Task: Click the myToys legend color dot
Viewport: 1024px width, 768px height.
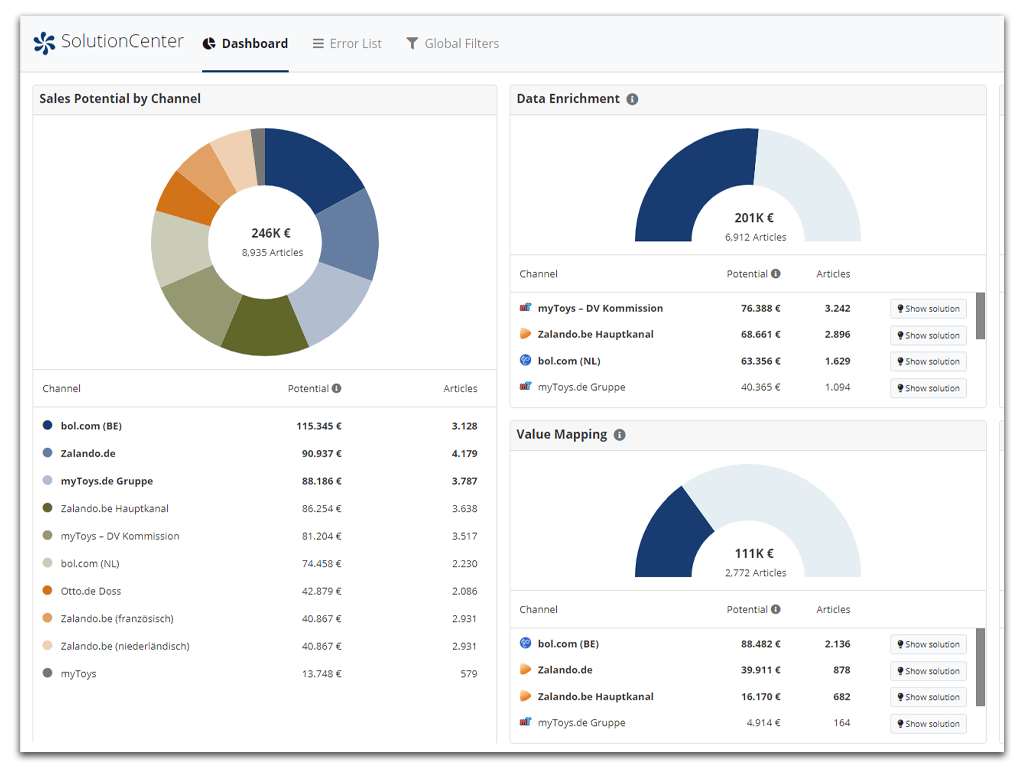Action: coord(47,673)
